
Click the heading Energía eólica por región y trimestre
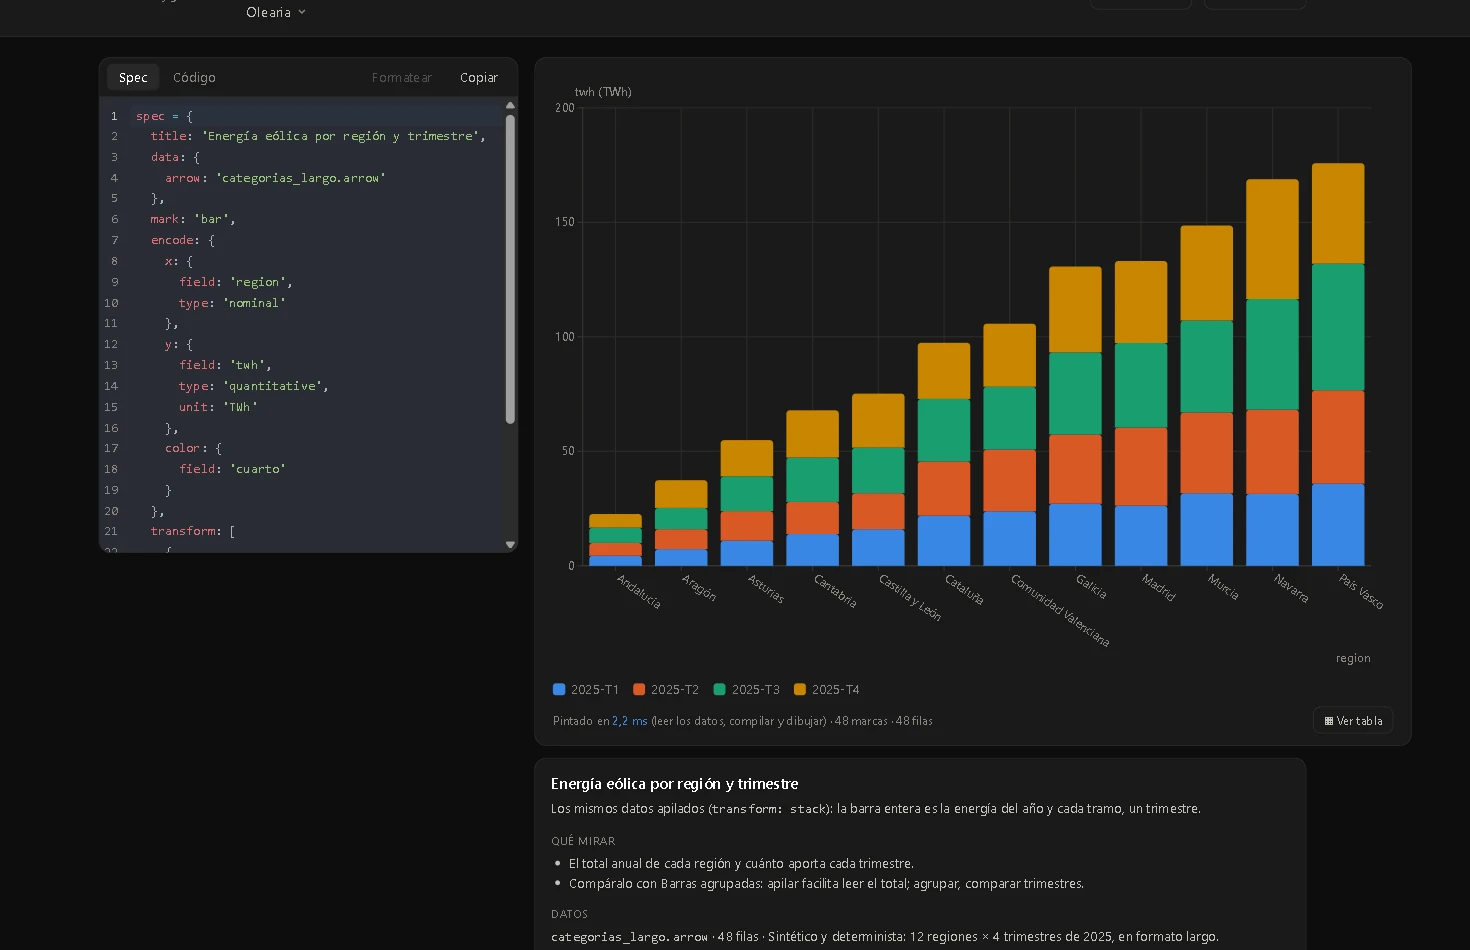675,784
